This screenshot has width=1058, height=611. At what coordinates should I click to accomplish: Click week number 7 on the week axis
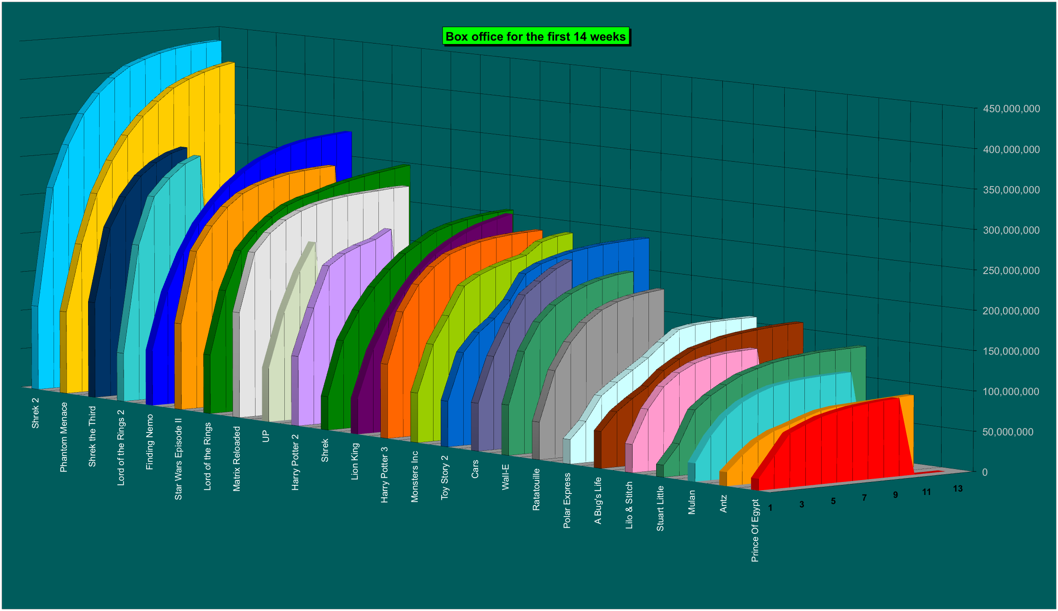click(864, 498)
